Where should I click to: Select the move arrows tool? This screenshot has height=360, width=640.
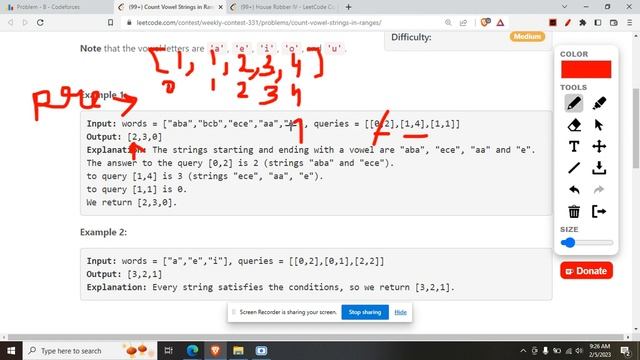599,146
